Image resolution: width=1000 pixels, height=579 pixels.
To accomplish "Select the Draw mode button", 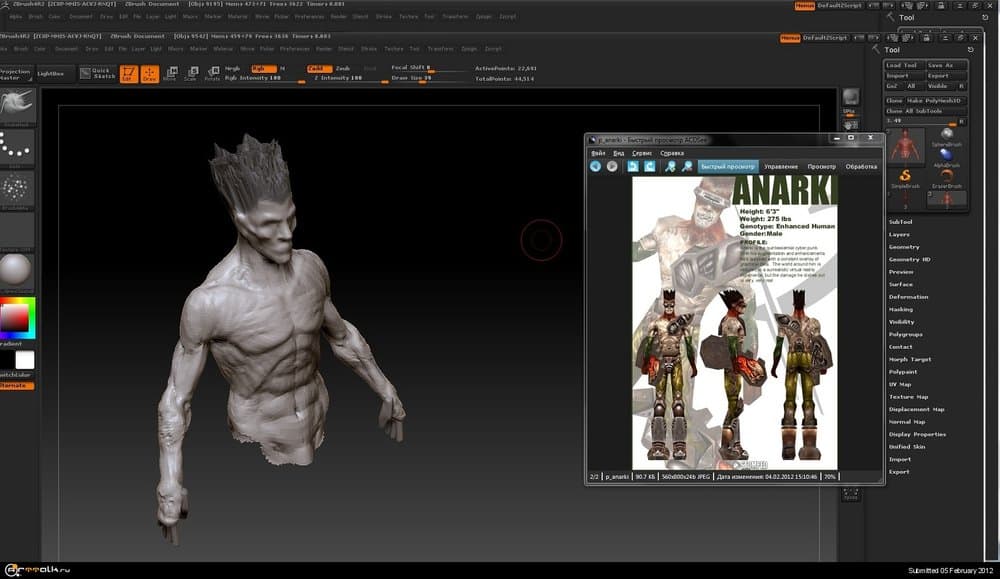I will coord(149,74).
